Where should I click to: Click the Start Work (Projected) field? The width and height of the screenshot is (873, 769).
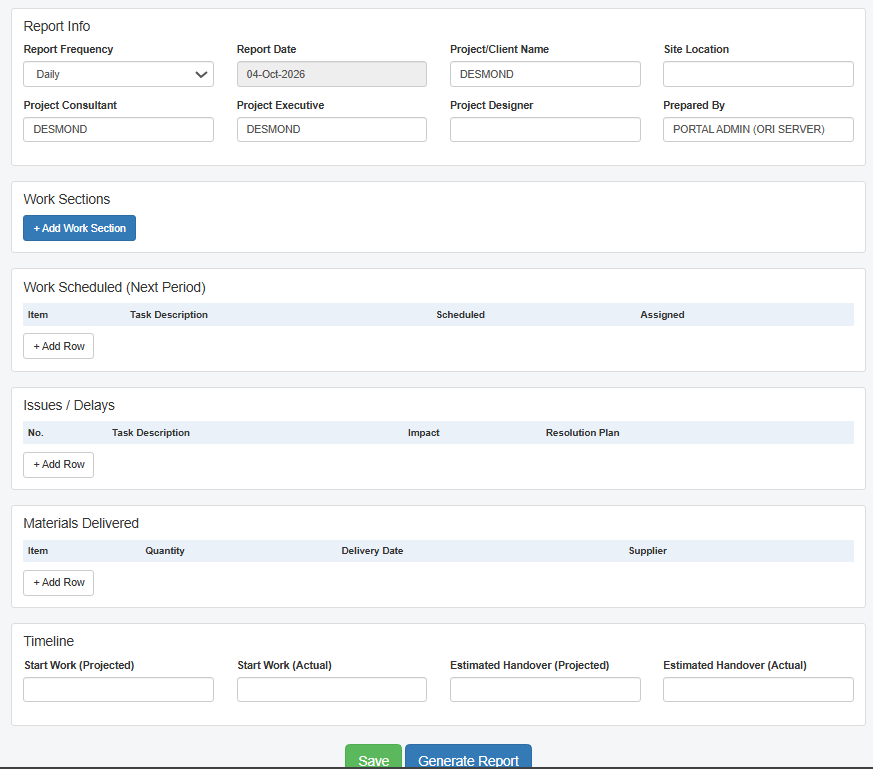(x=118, y=689)
